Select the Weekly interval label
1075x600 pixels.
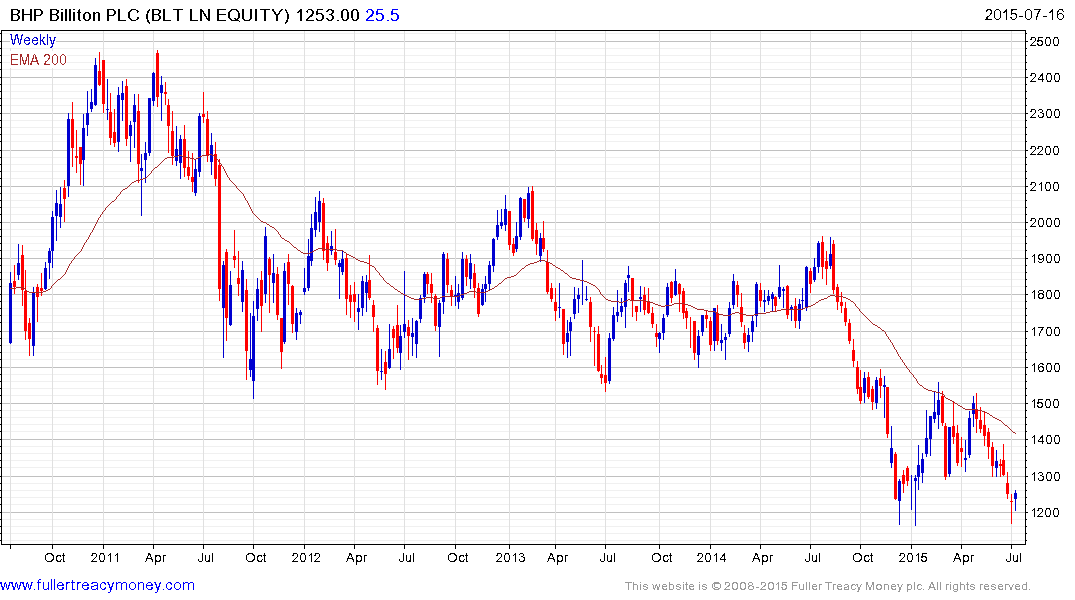33,40
